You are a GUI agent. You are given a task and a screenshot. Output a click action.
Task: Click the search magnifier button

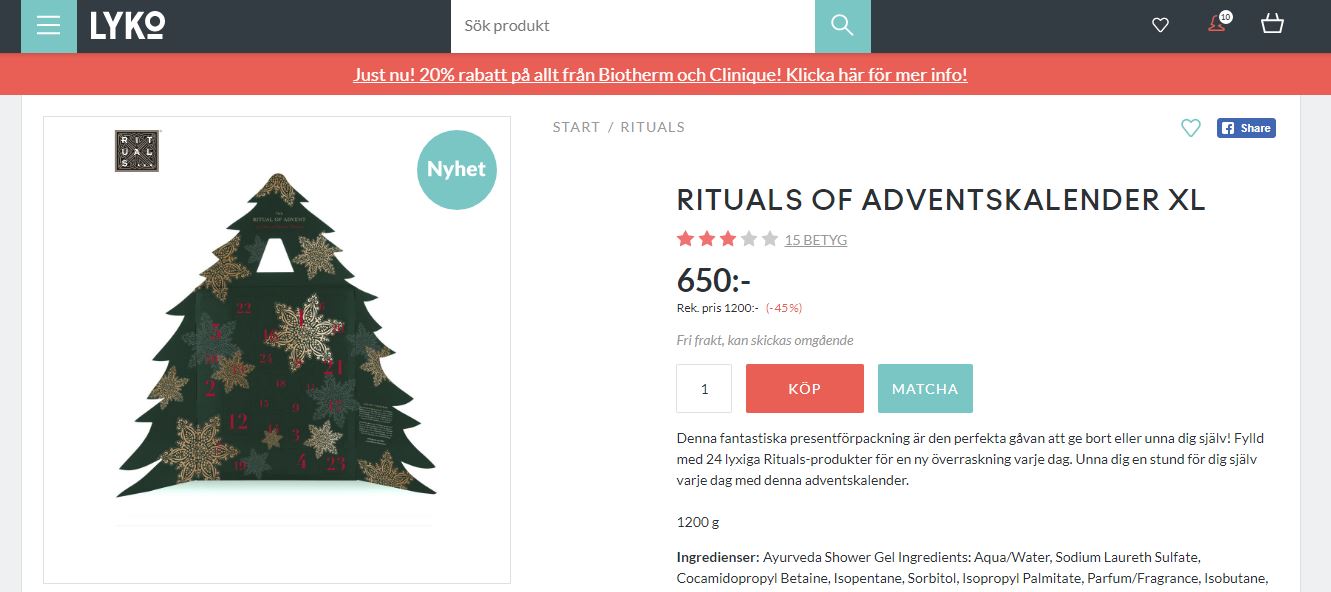point(842,26)
